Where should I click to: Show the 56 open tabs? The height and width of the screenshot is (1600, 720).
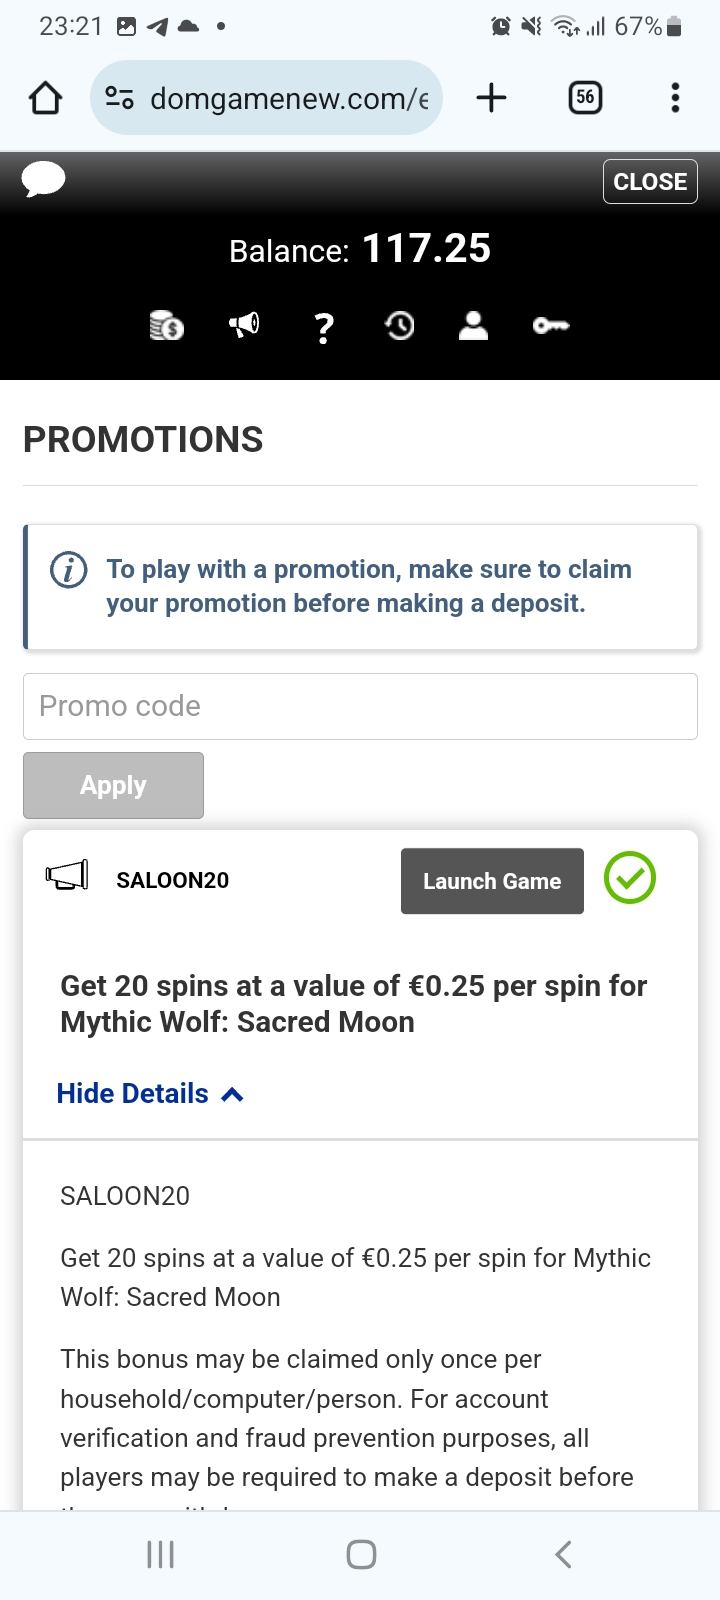click(585, 98)
